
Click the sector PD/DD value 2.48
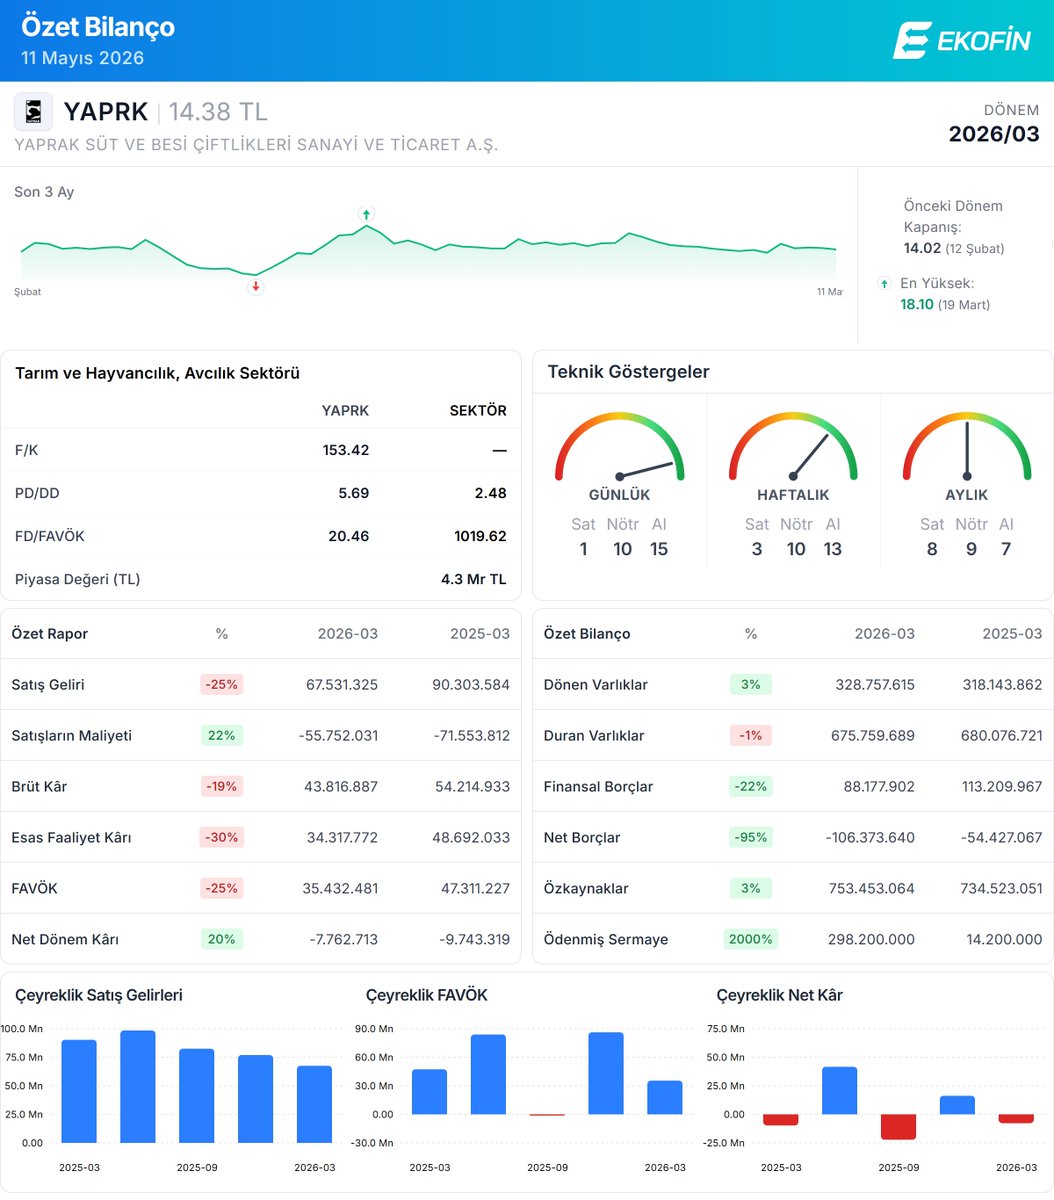(491, 493)
